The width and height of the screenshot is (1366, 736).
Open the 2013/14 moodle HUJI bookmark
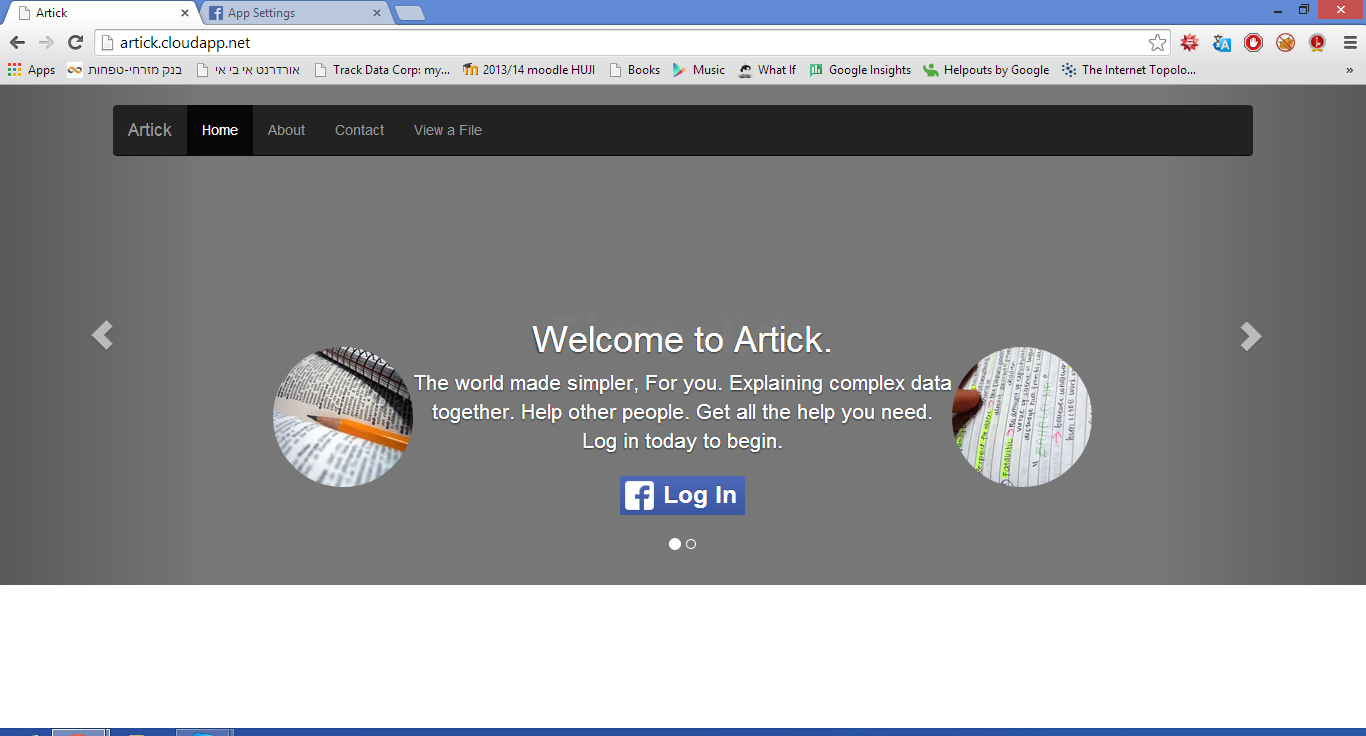point(529,70)
